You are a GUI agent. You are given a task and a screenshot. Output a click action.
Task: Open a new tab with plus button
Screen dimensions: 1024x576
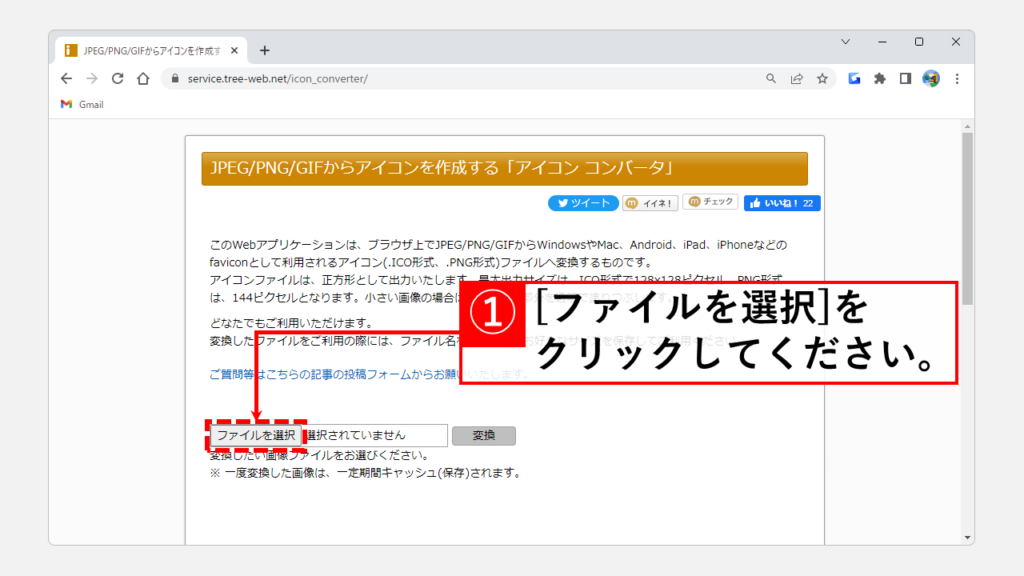coord(264,50)
